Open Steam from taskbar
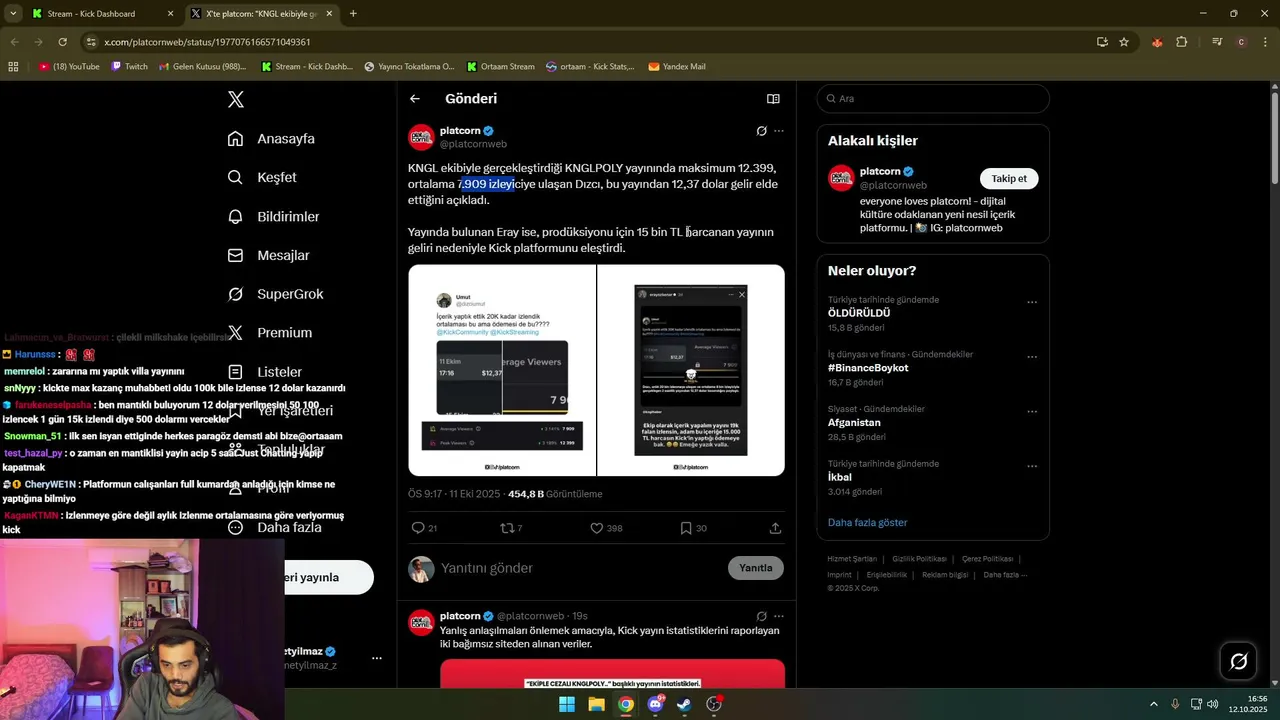Screen dimensions: 1280x720 point(684,704)
